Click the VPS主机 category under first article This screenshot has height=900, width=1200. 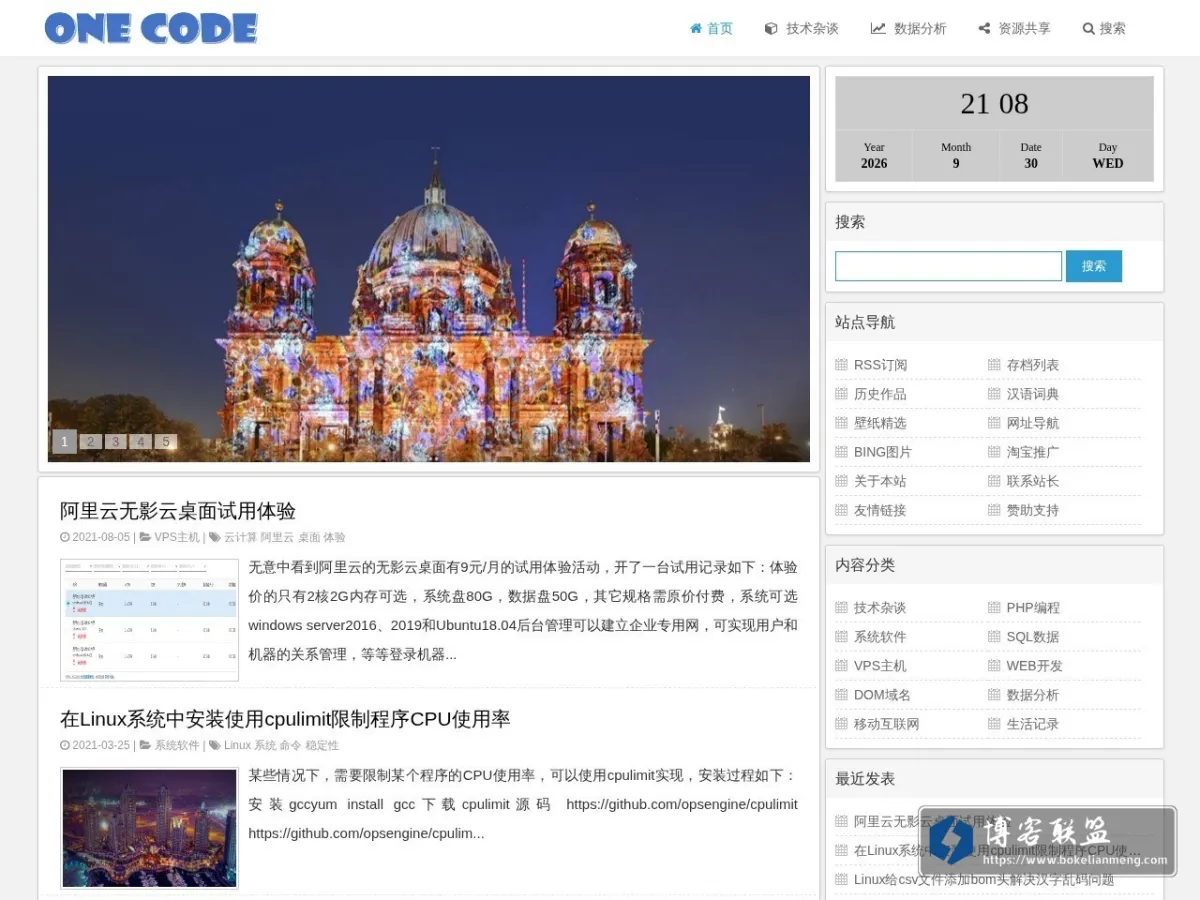[177, 537]
